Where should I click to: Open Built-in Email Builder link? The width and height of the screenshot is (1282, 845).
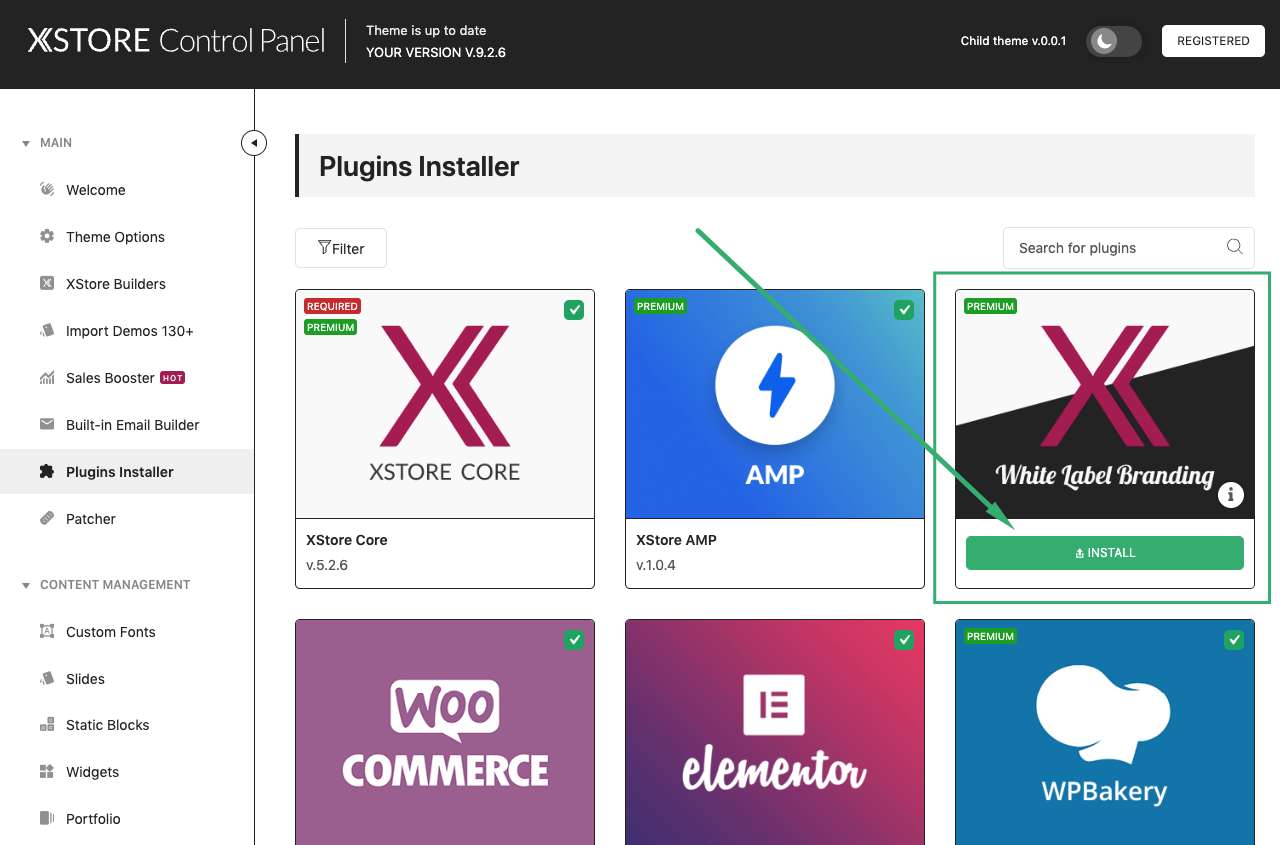coord(133,425)
